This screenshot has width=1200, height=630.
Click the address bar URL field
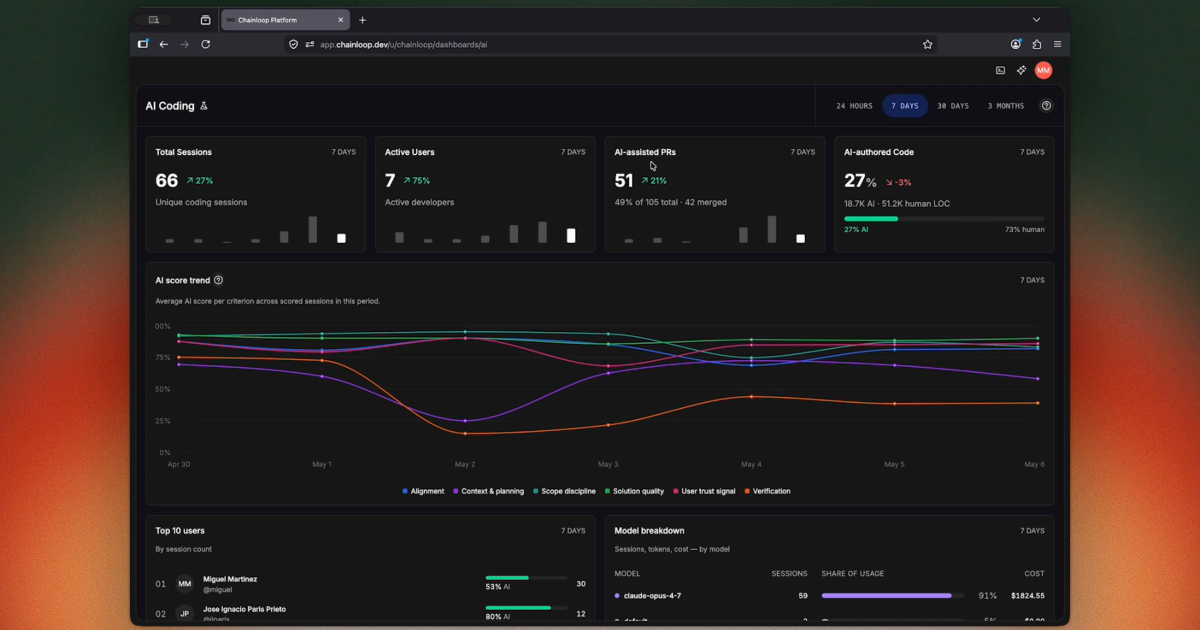pyautogui.click(x=610, y=44)
